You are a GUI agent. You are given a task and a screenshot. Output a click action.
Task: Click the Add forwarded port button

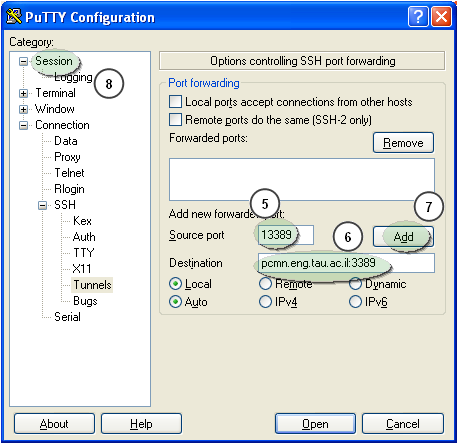pyautogui.click(x=403, y=237)
